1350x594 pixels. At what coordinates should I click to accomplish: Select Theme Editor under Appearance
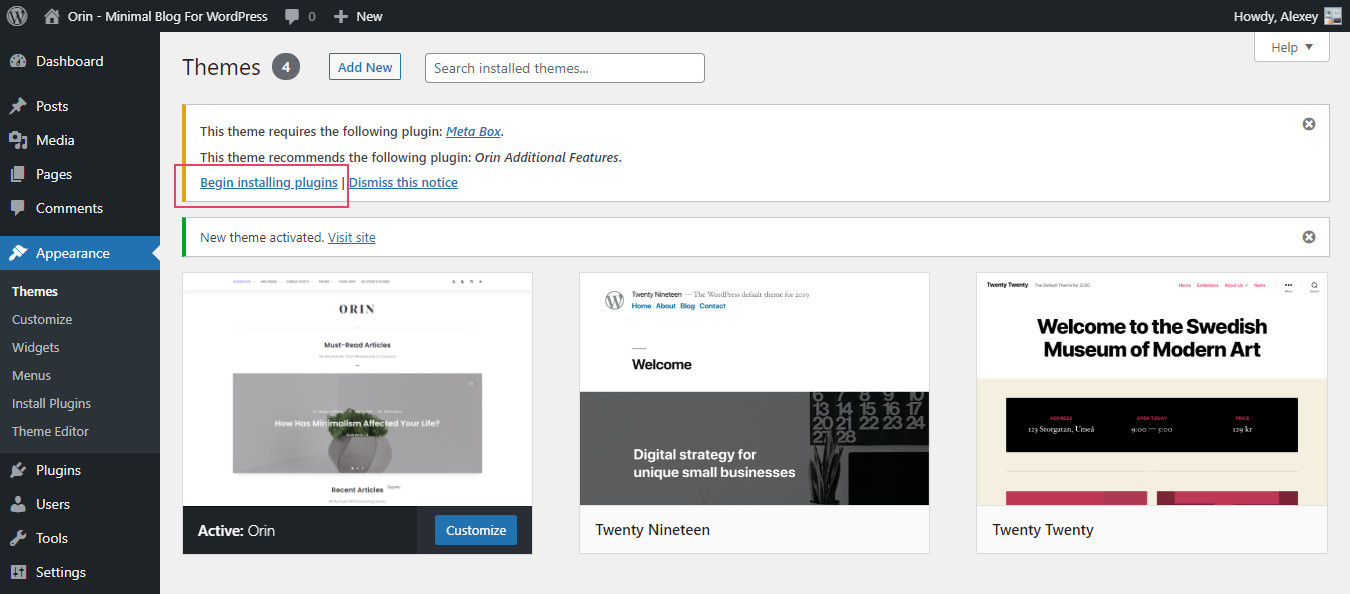tap(50, 431)
